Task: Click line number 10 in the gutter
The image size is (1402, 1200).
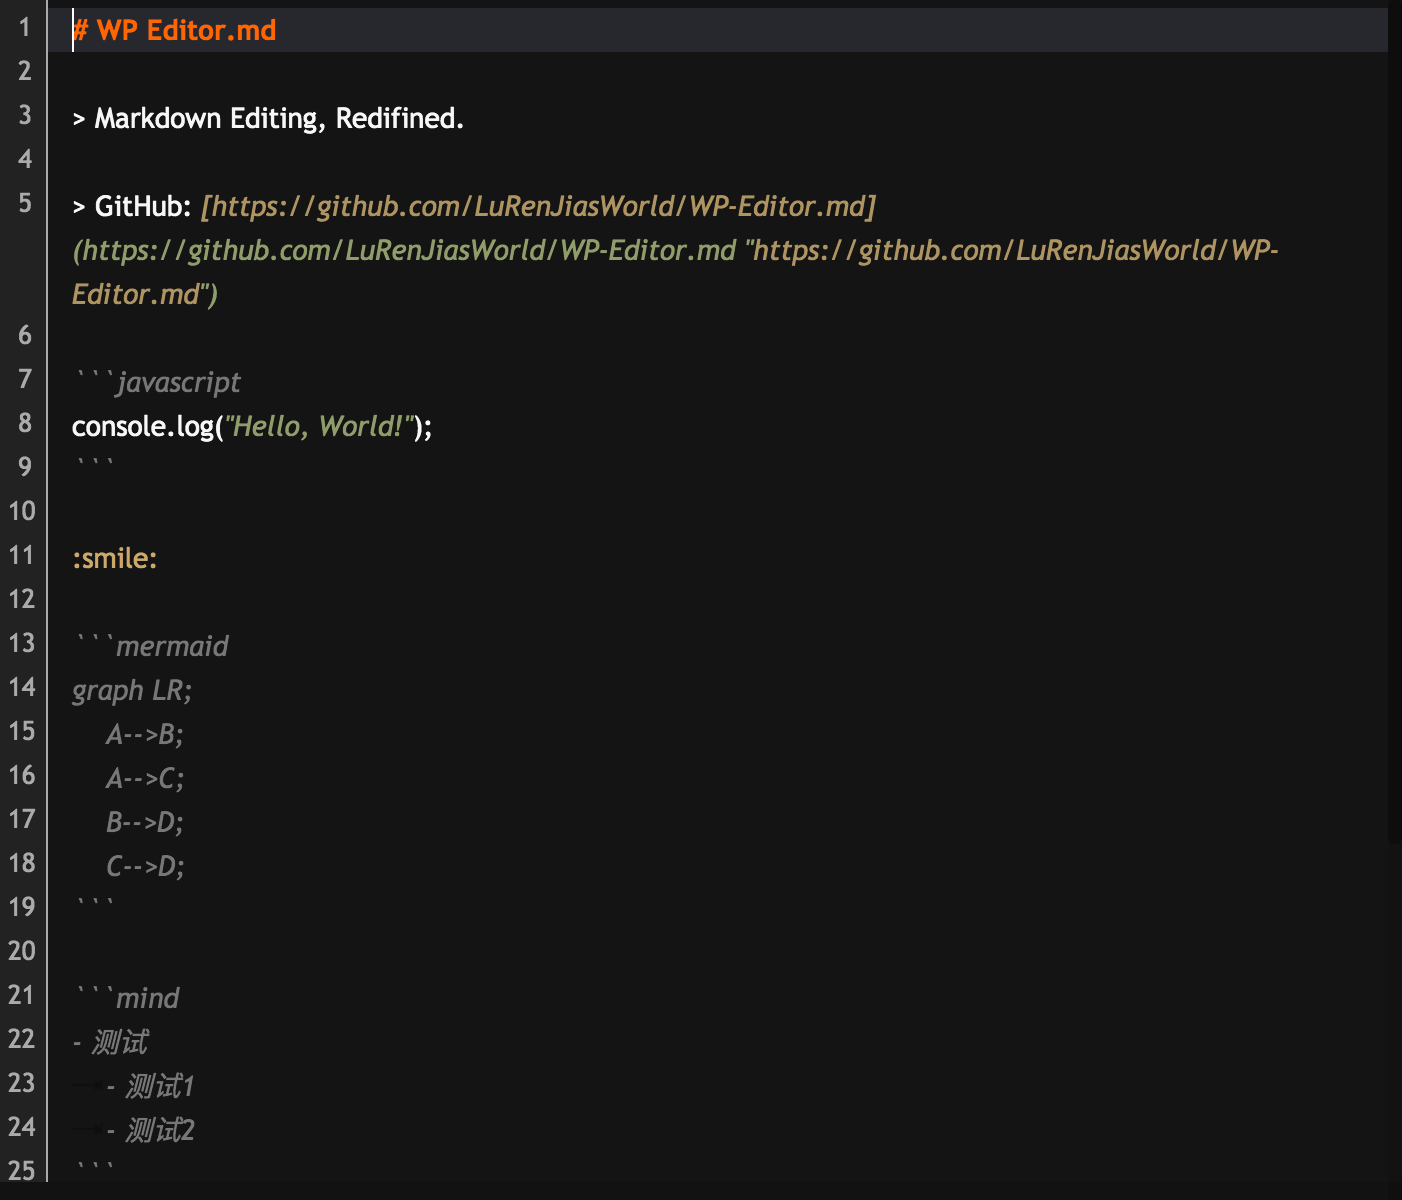Action: (22, 511)
